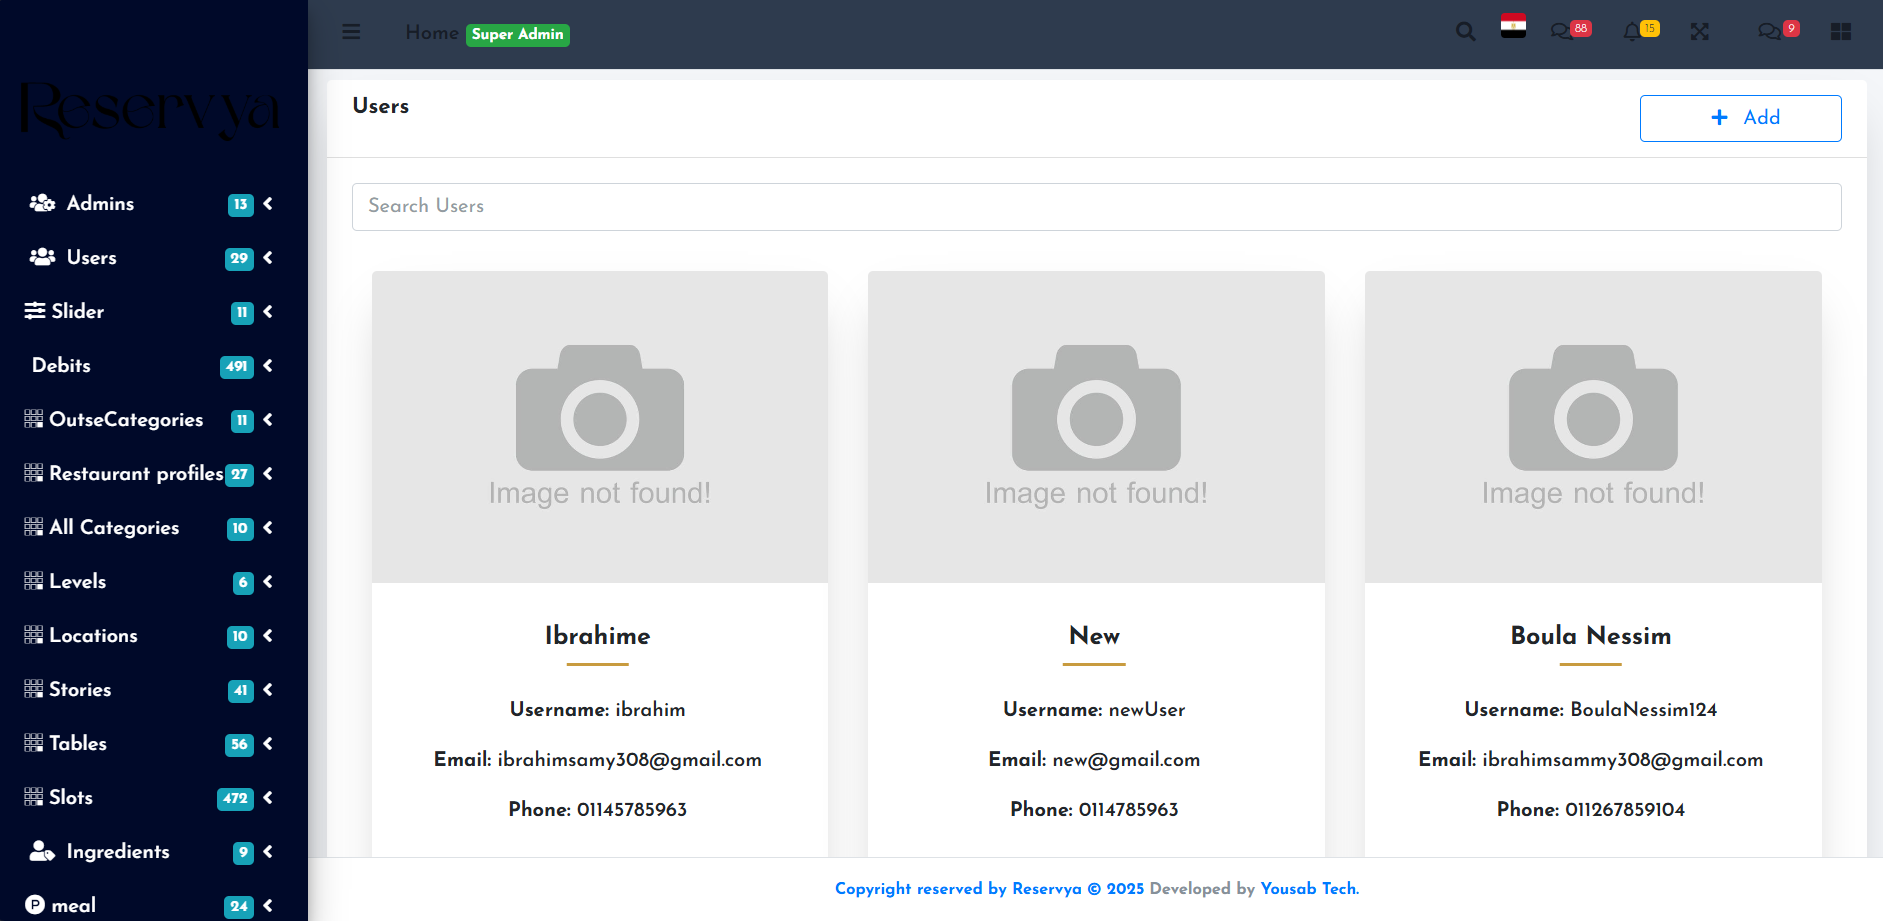This screenshot has width=1883, height=921.
Task: Open the search magnifier icon
Action: pos(1465,32)
